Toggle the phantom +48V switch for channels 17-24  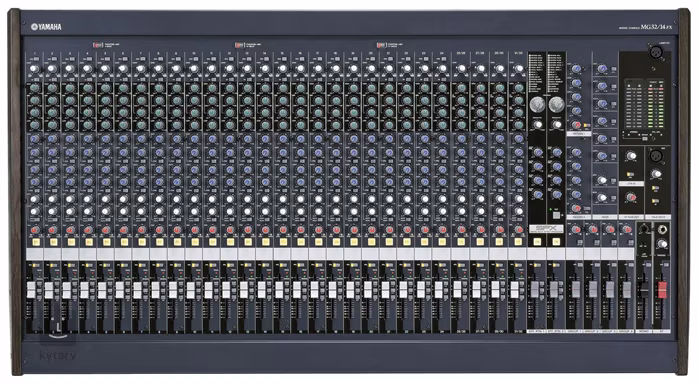pyautogui.click(x=381, y=45)
